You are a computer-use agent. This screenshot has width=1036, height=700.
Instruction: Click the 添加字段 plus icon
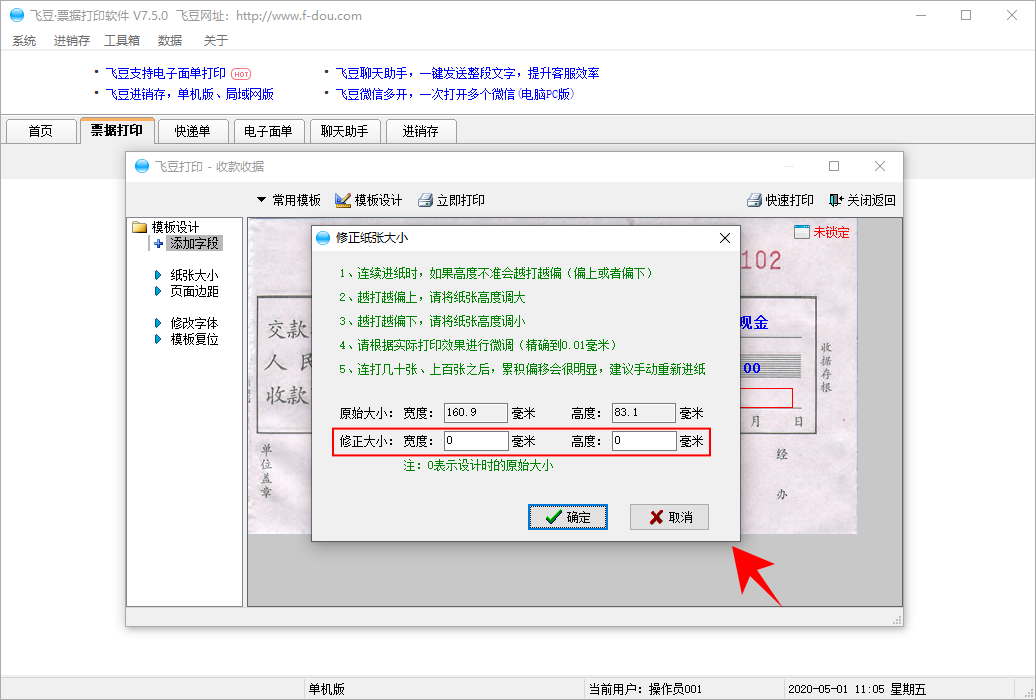click(x=158, y=243)
